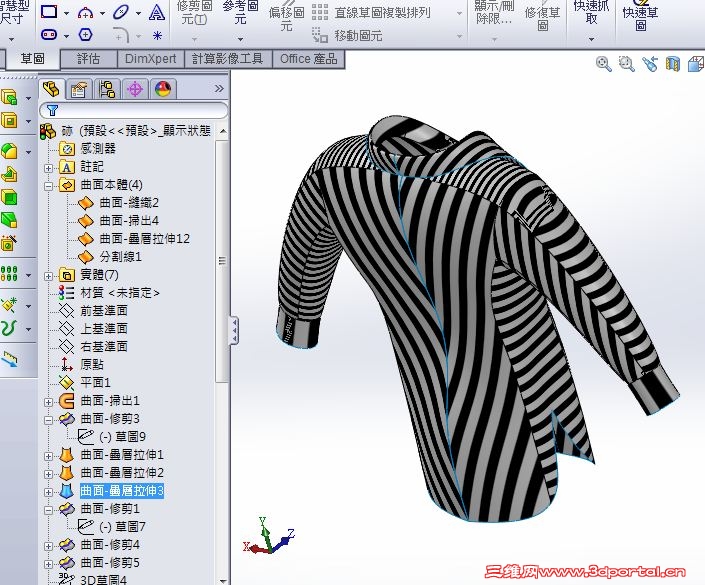Click the panel collapse handle arrows
Screen dimensions: 705x585
pos(234,330)
